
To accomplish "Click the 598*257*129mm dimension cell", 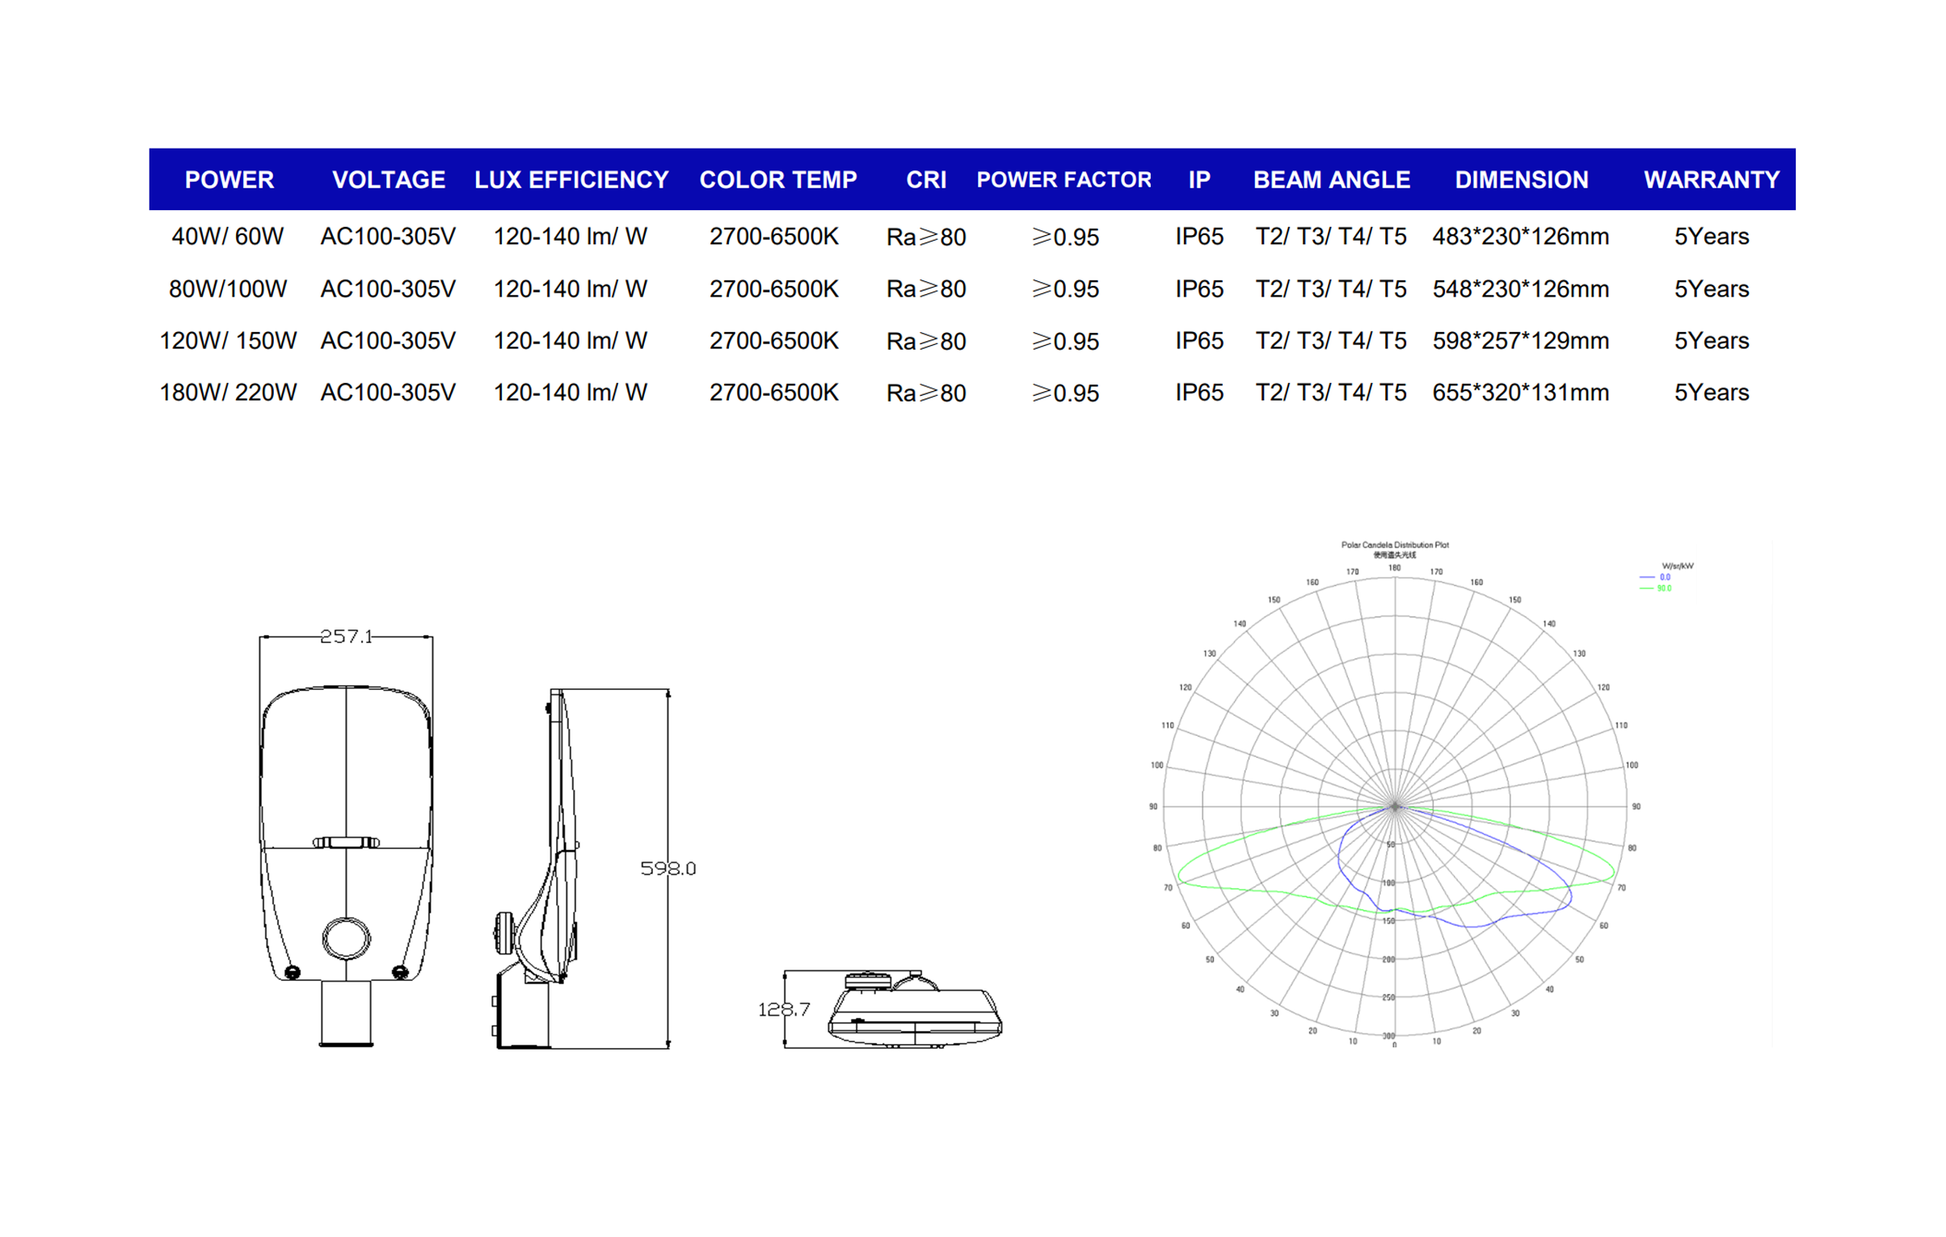I will point(1520,341).
